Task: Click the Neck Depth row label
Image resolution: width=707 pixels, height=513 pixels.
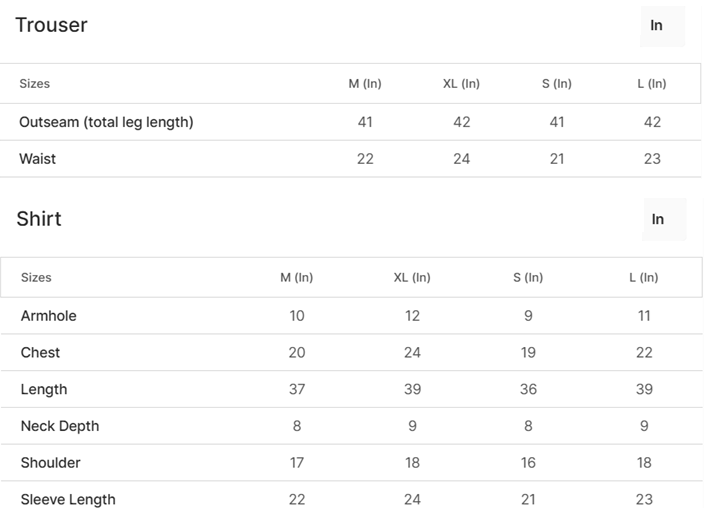Action: pos(60,426)
